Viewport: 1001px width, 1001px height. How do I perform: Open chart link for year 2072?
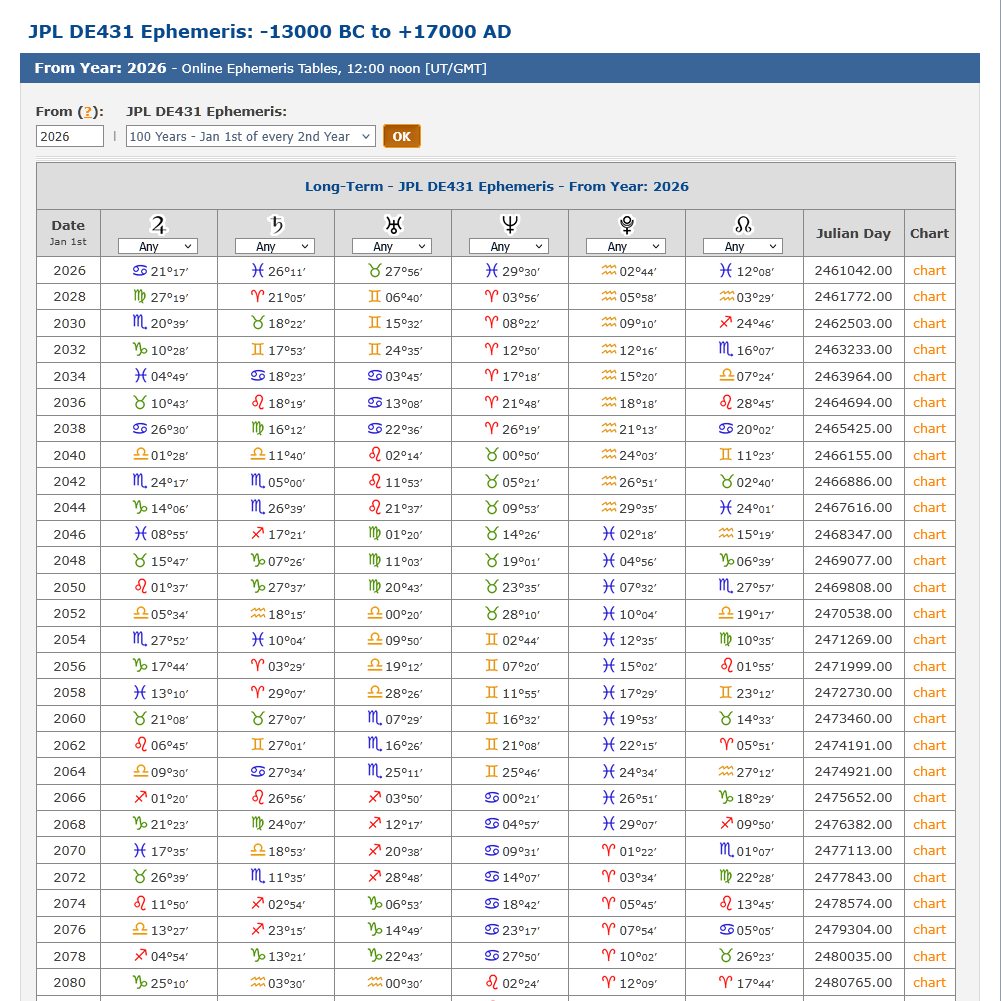coord(929,877)
